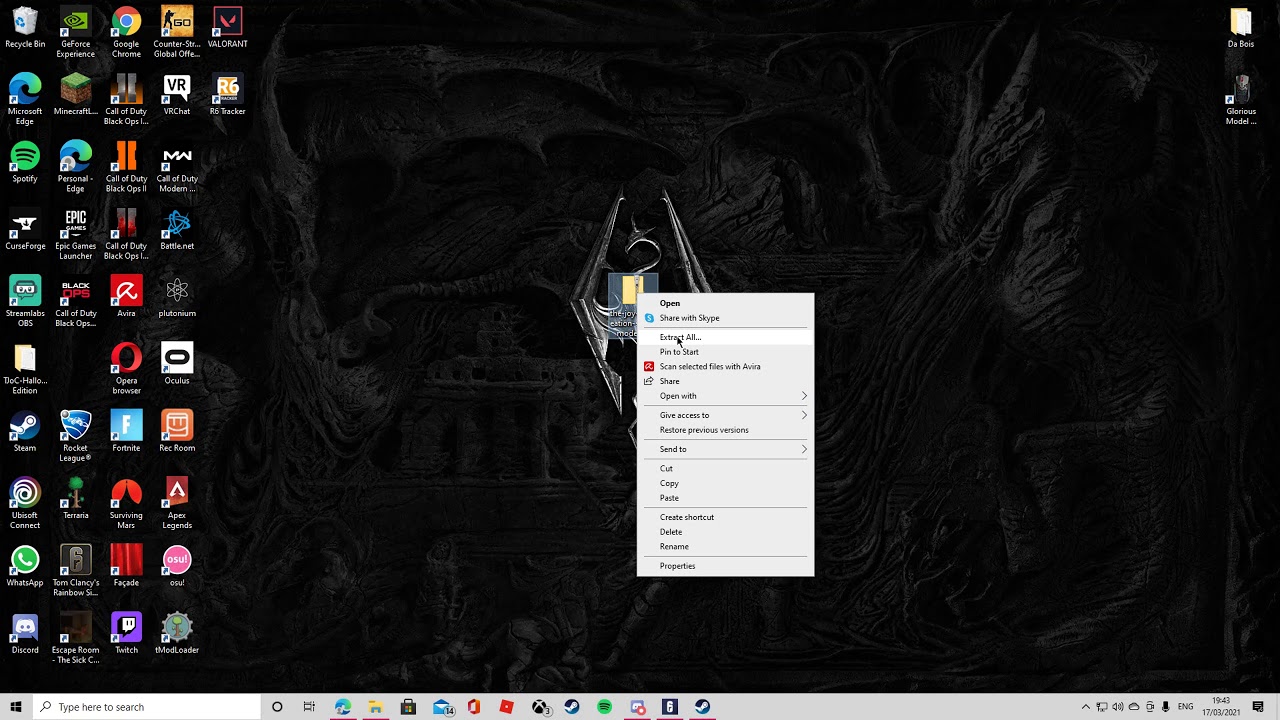Click the Battle.net desktop icon
This screenshot has height=720, width=1280.
(x=177, y=230)
